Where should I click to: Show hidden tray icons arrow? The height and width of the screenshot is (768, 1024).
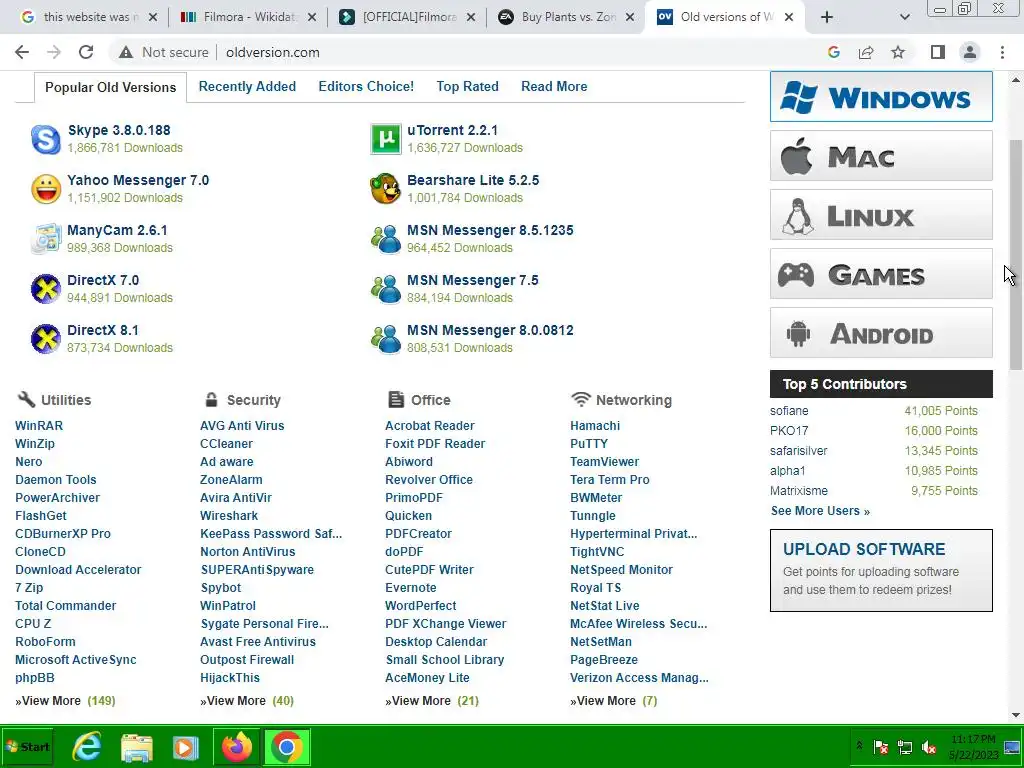pyautogui.click(x=859, y=745)
